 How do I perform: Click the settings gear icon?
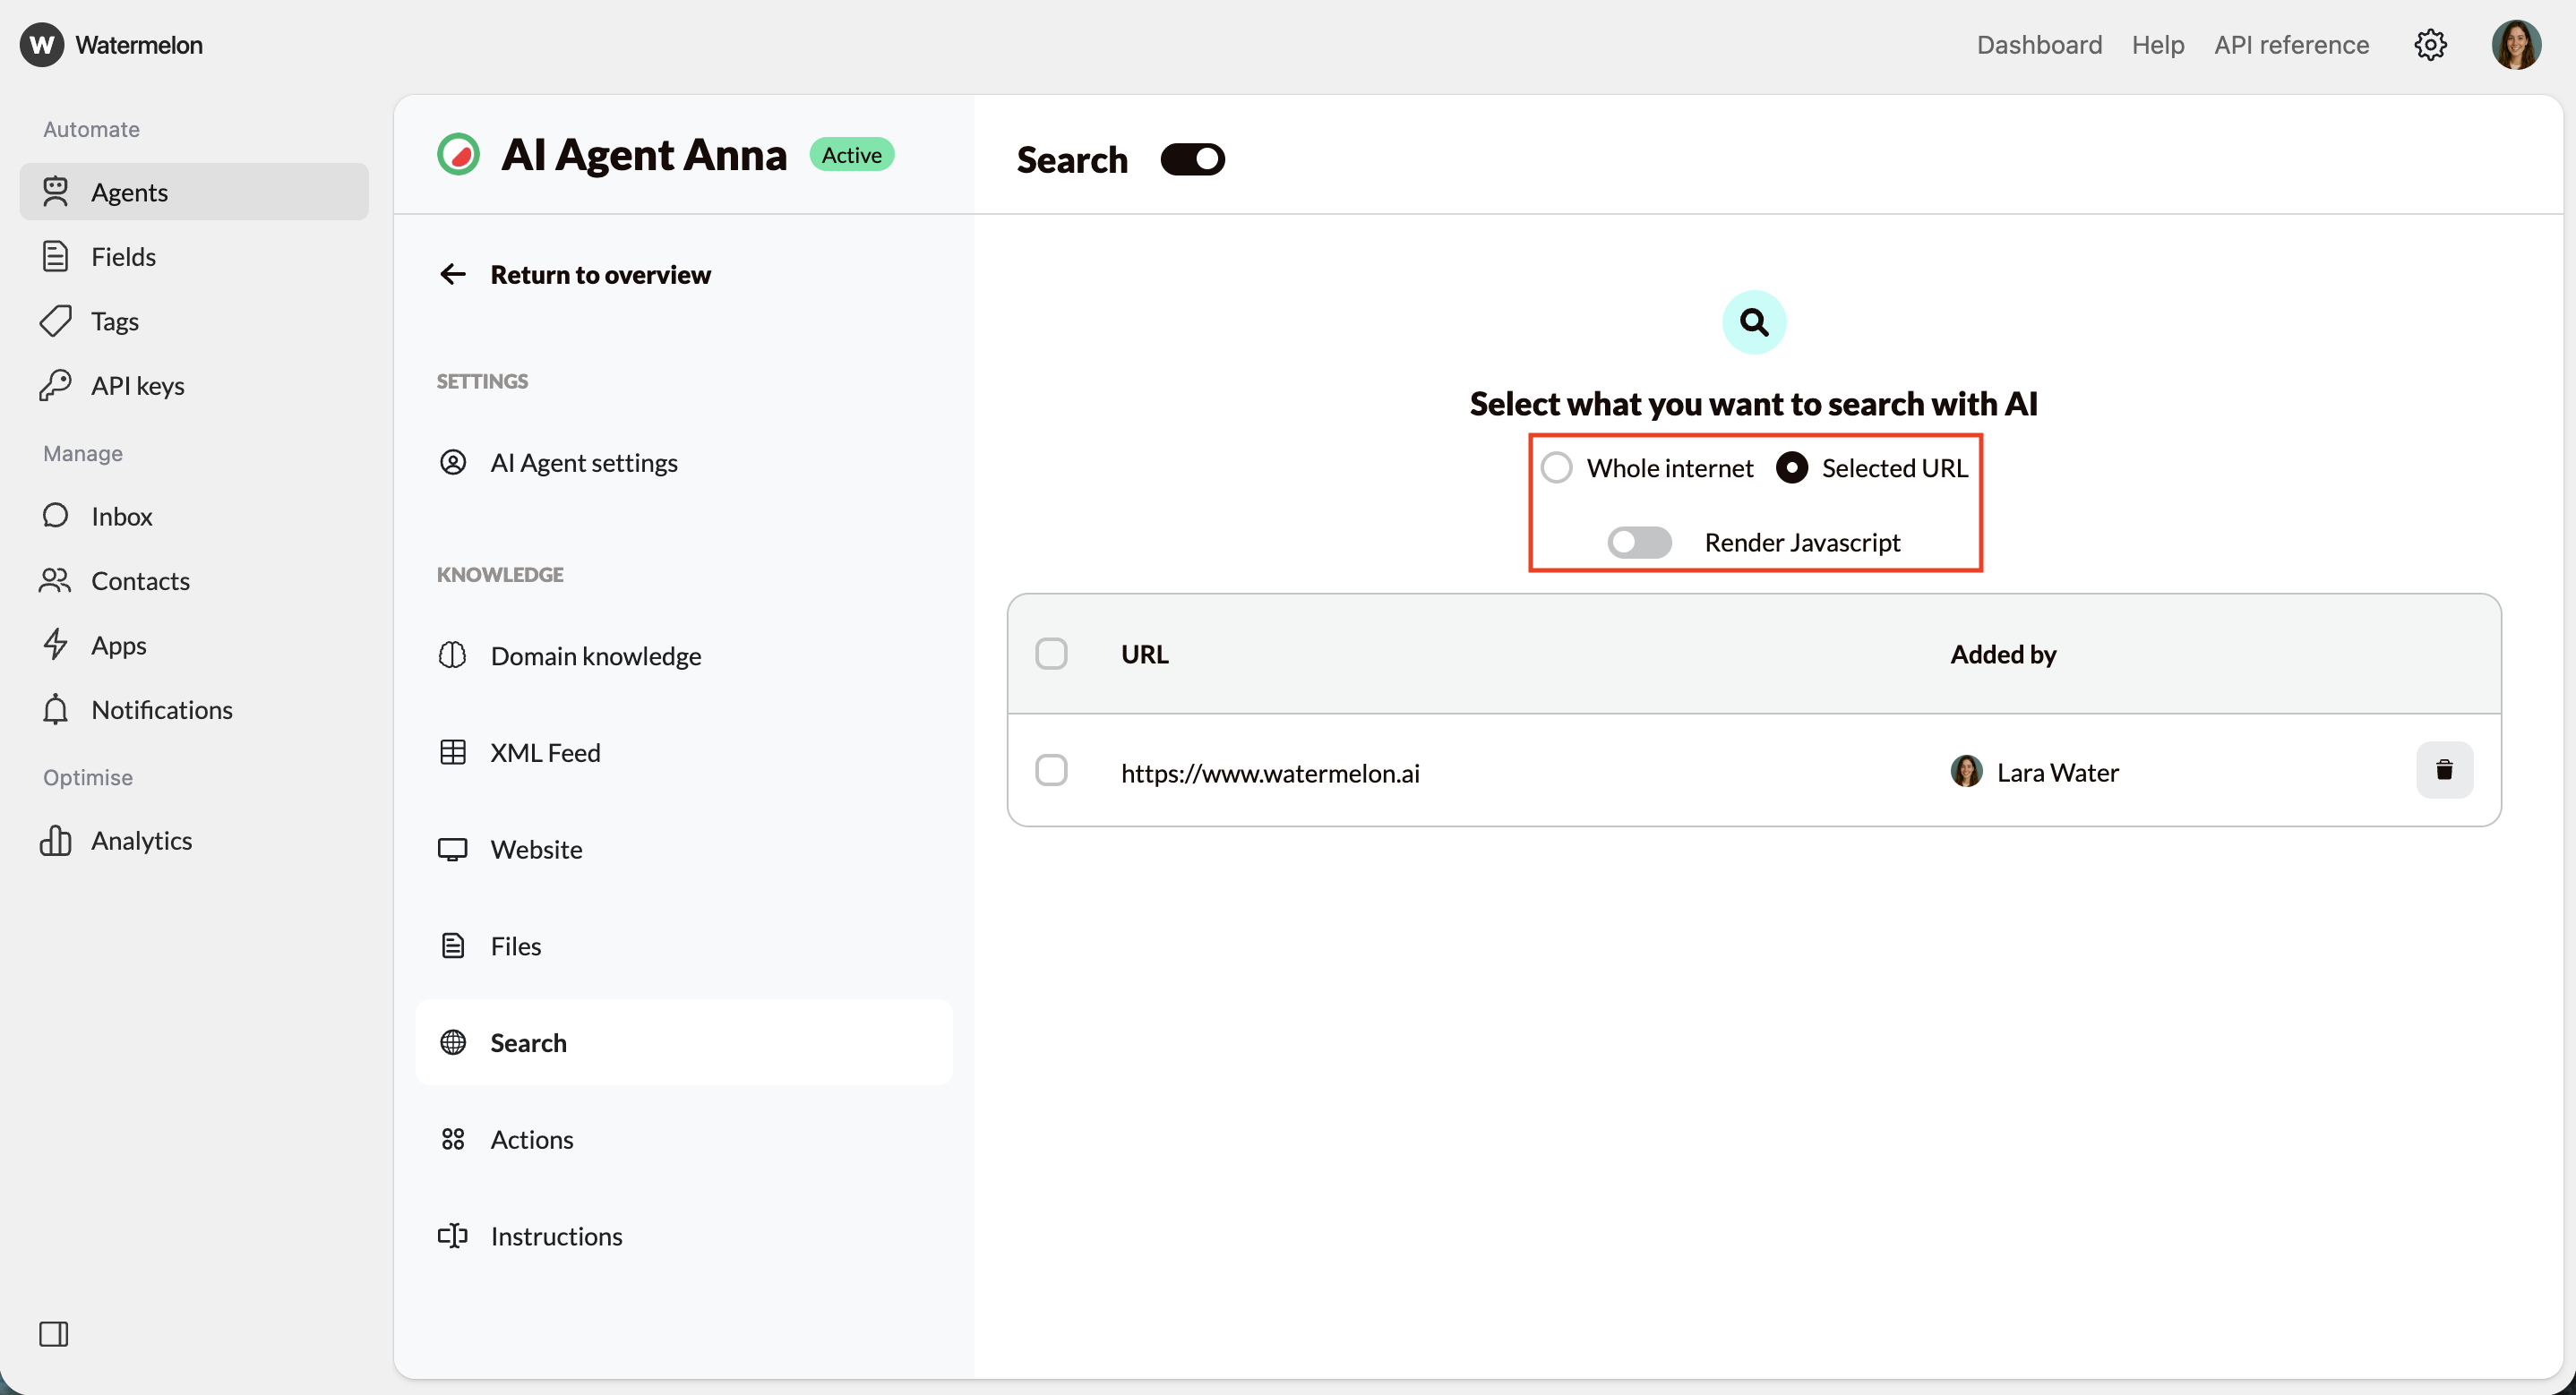[2430, 45]
